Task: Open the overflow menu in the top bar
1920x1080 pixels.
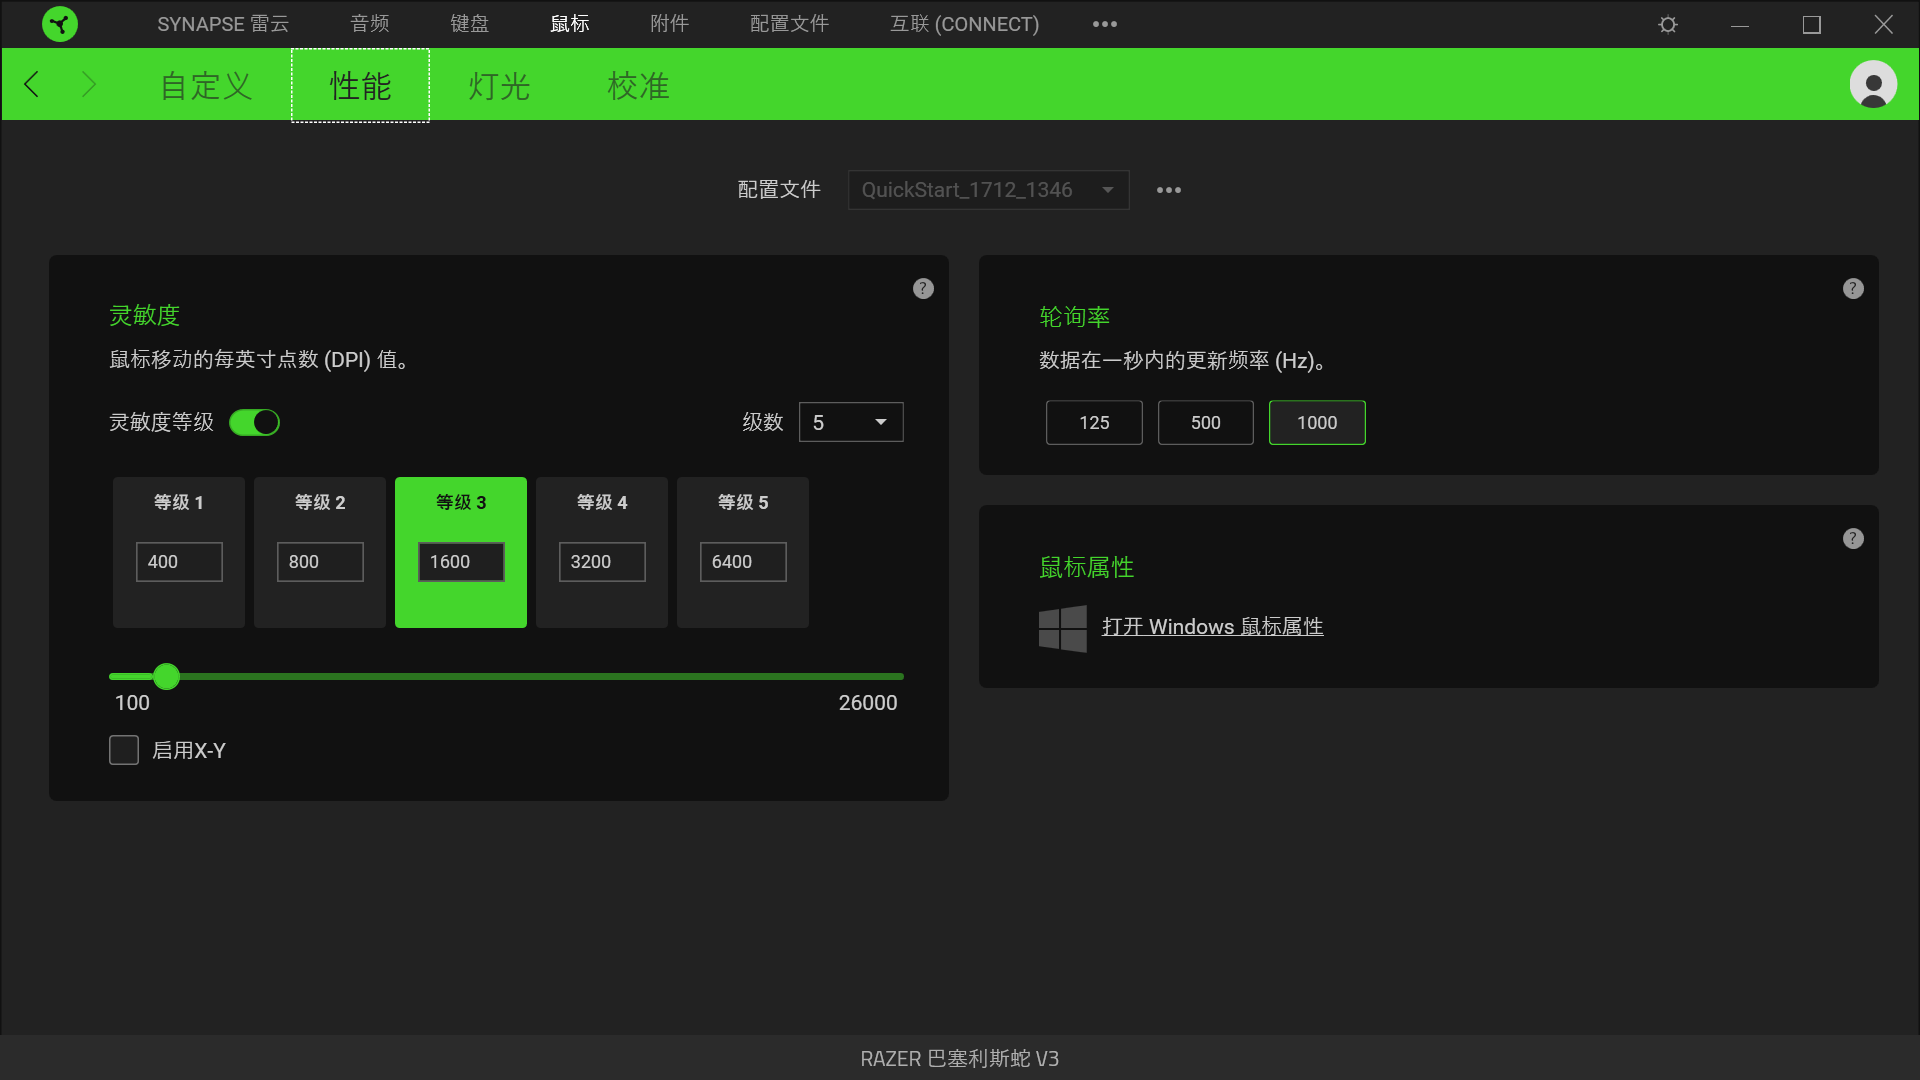Action: (1104, 23)
